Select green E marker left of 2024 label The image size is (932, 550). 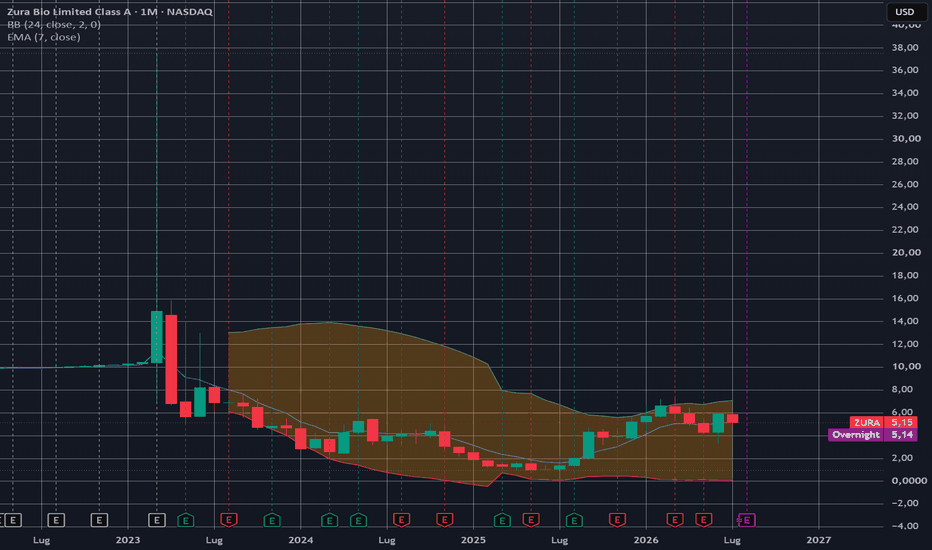(x=272, y=520)
